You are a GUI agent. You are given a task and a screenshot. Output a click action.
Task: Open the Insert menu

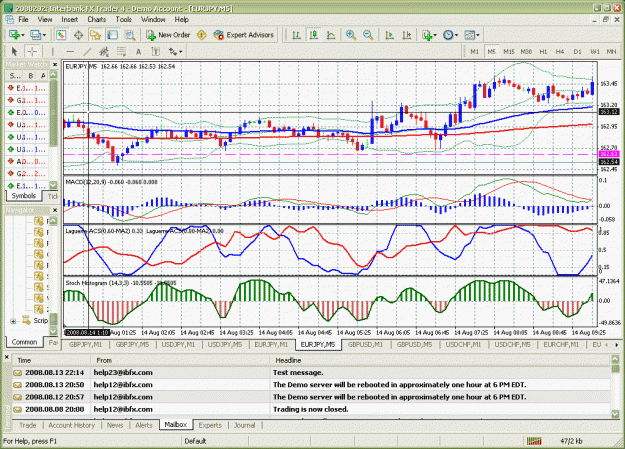[70, 20]
